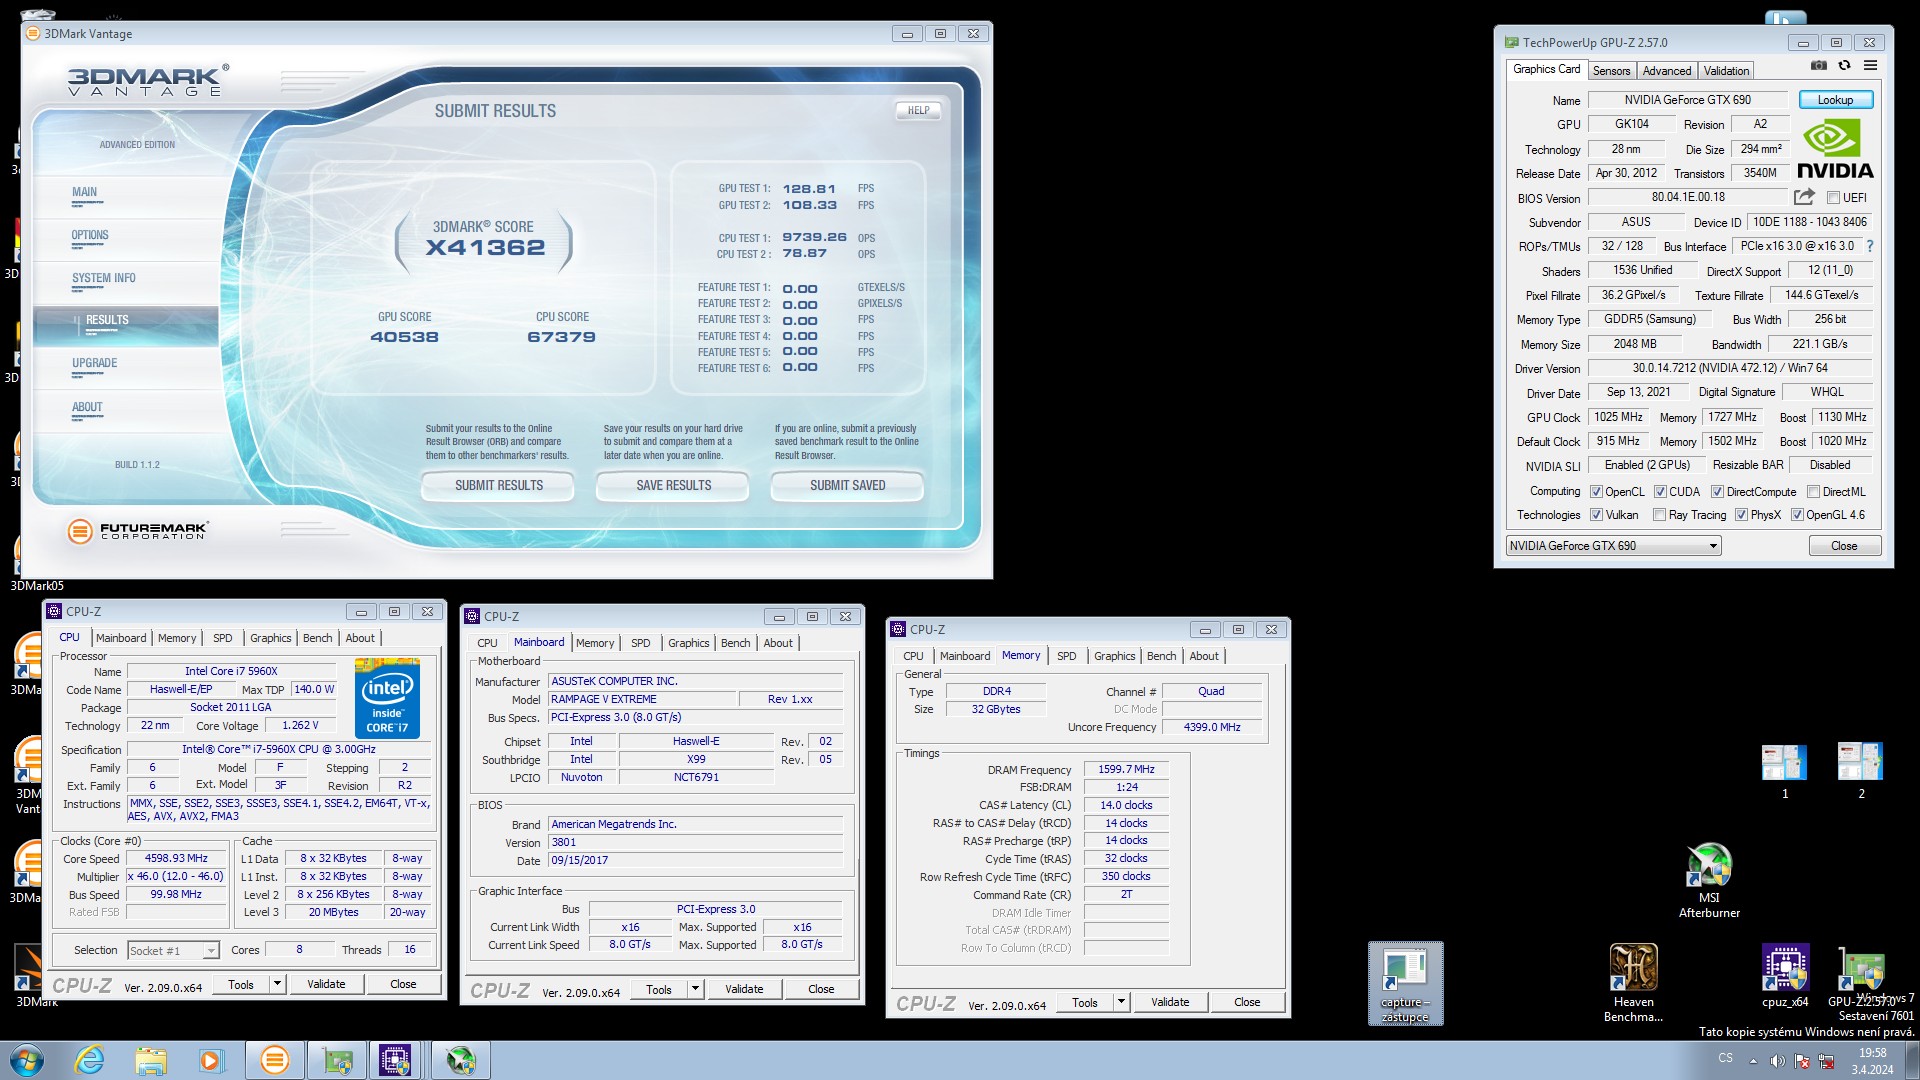Screen dimensions: 1920x1080
Task: Click the GPU-Z refresh icon
Action: click(x=1844, y=66)
